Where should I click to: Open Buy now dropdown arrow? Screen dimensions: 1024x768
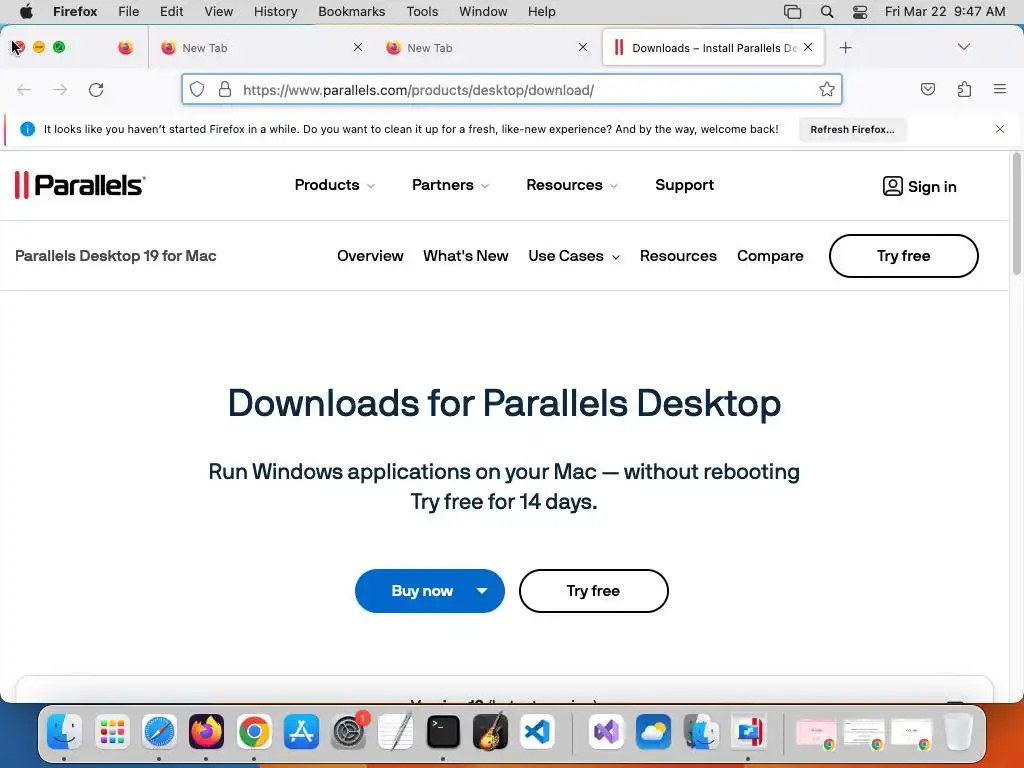coord(482,591)
